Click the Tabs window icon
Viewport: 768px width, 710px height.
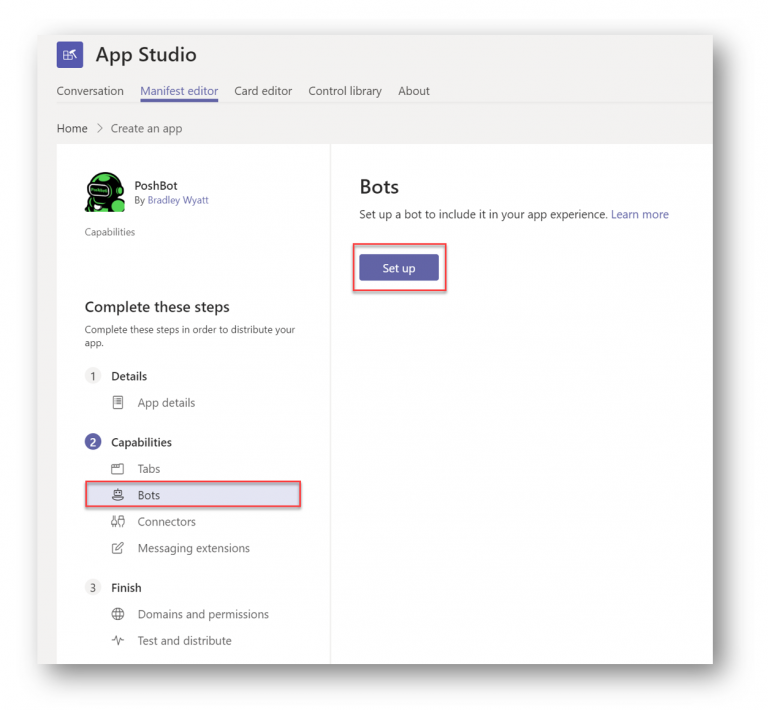coord(118,469)
